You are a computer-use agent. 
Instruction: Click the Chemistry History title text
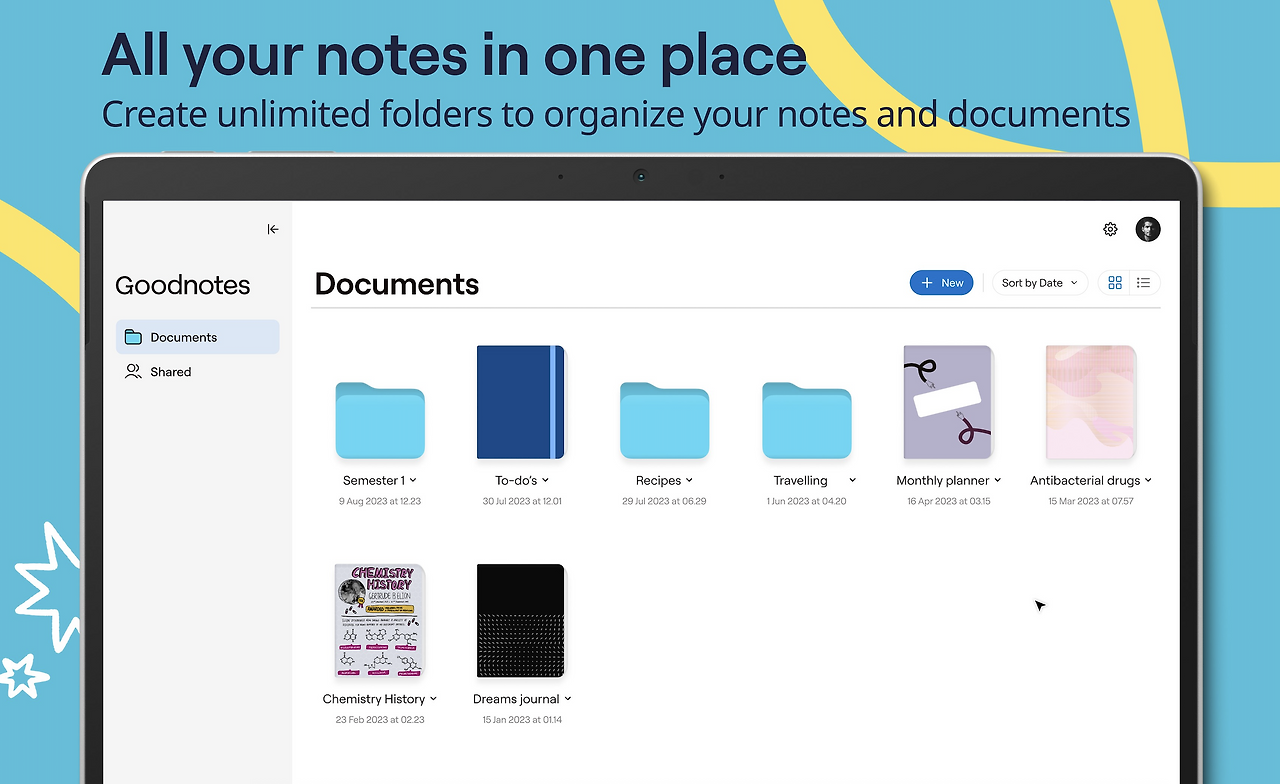[x=374, y=699]
